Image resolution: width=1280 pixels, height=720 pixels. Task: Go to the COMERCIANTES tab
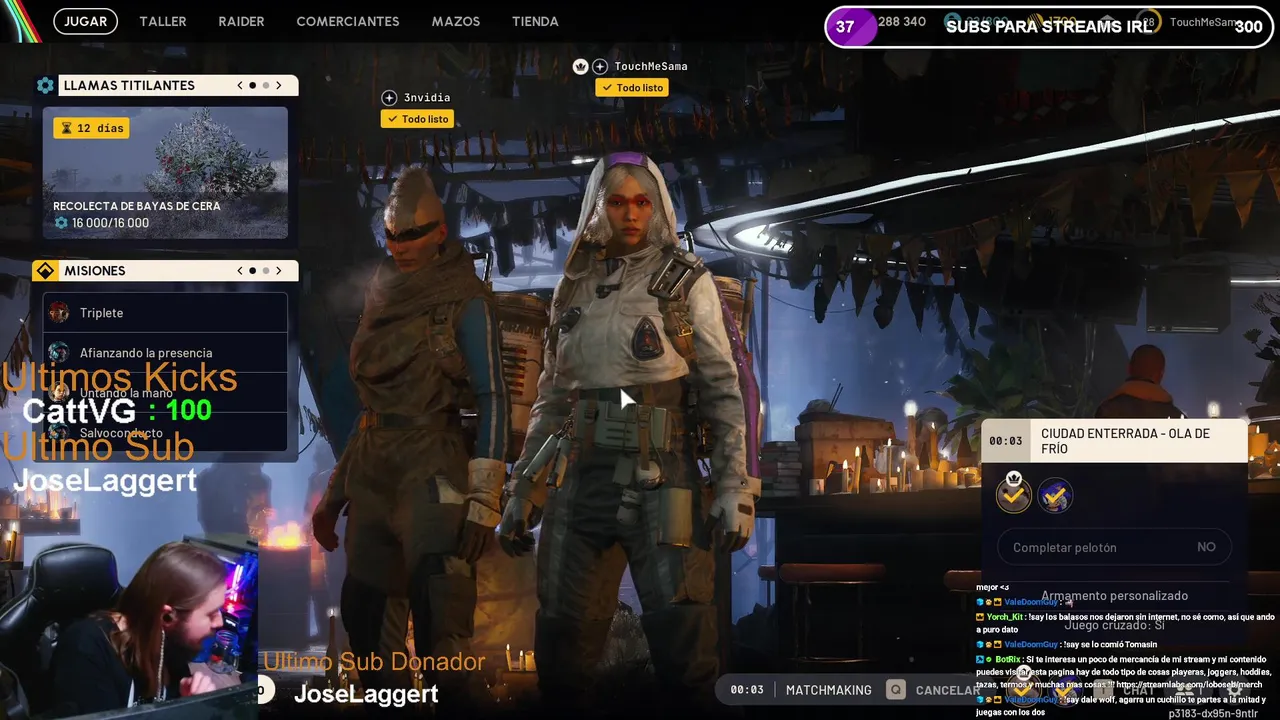pyautogui.click(x=348, y=21)
